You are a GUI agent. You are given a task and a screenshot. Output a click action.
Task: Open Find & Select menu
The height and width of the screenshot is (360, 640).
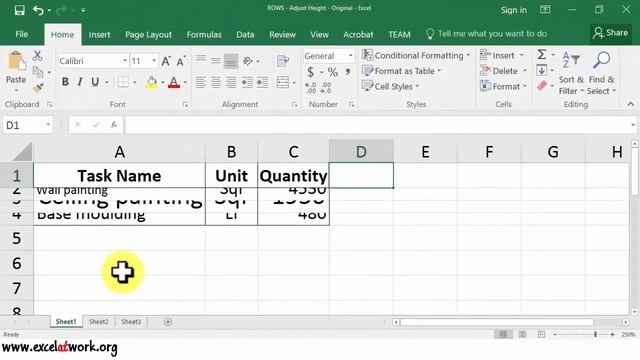pos(601,73)
